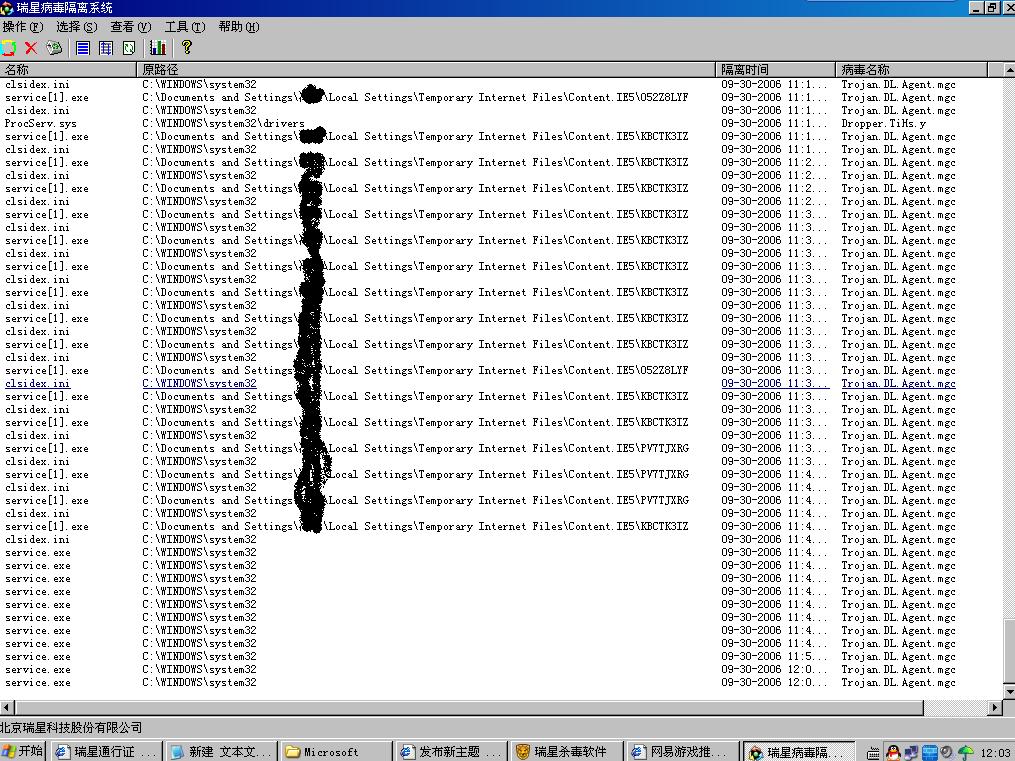
Task: Click horizontal scrollbar left arrow
Action: [x=7, y=707]
